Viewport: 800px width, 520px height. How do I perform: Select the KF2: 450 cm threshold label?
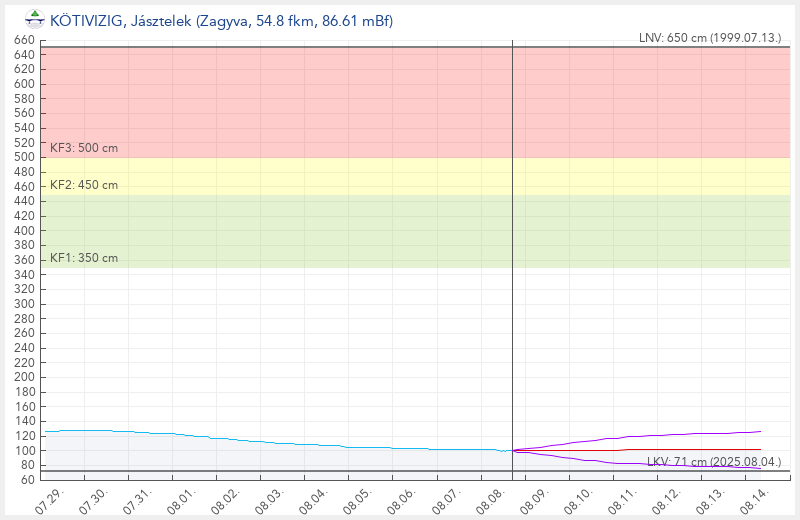coord(84,185)
